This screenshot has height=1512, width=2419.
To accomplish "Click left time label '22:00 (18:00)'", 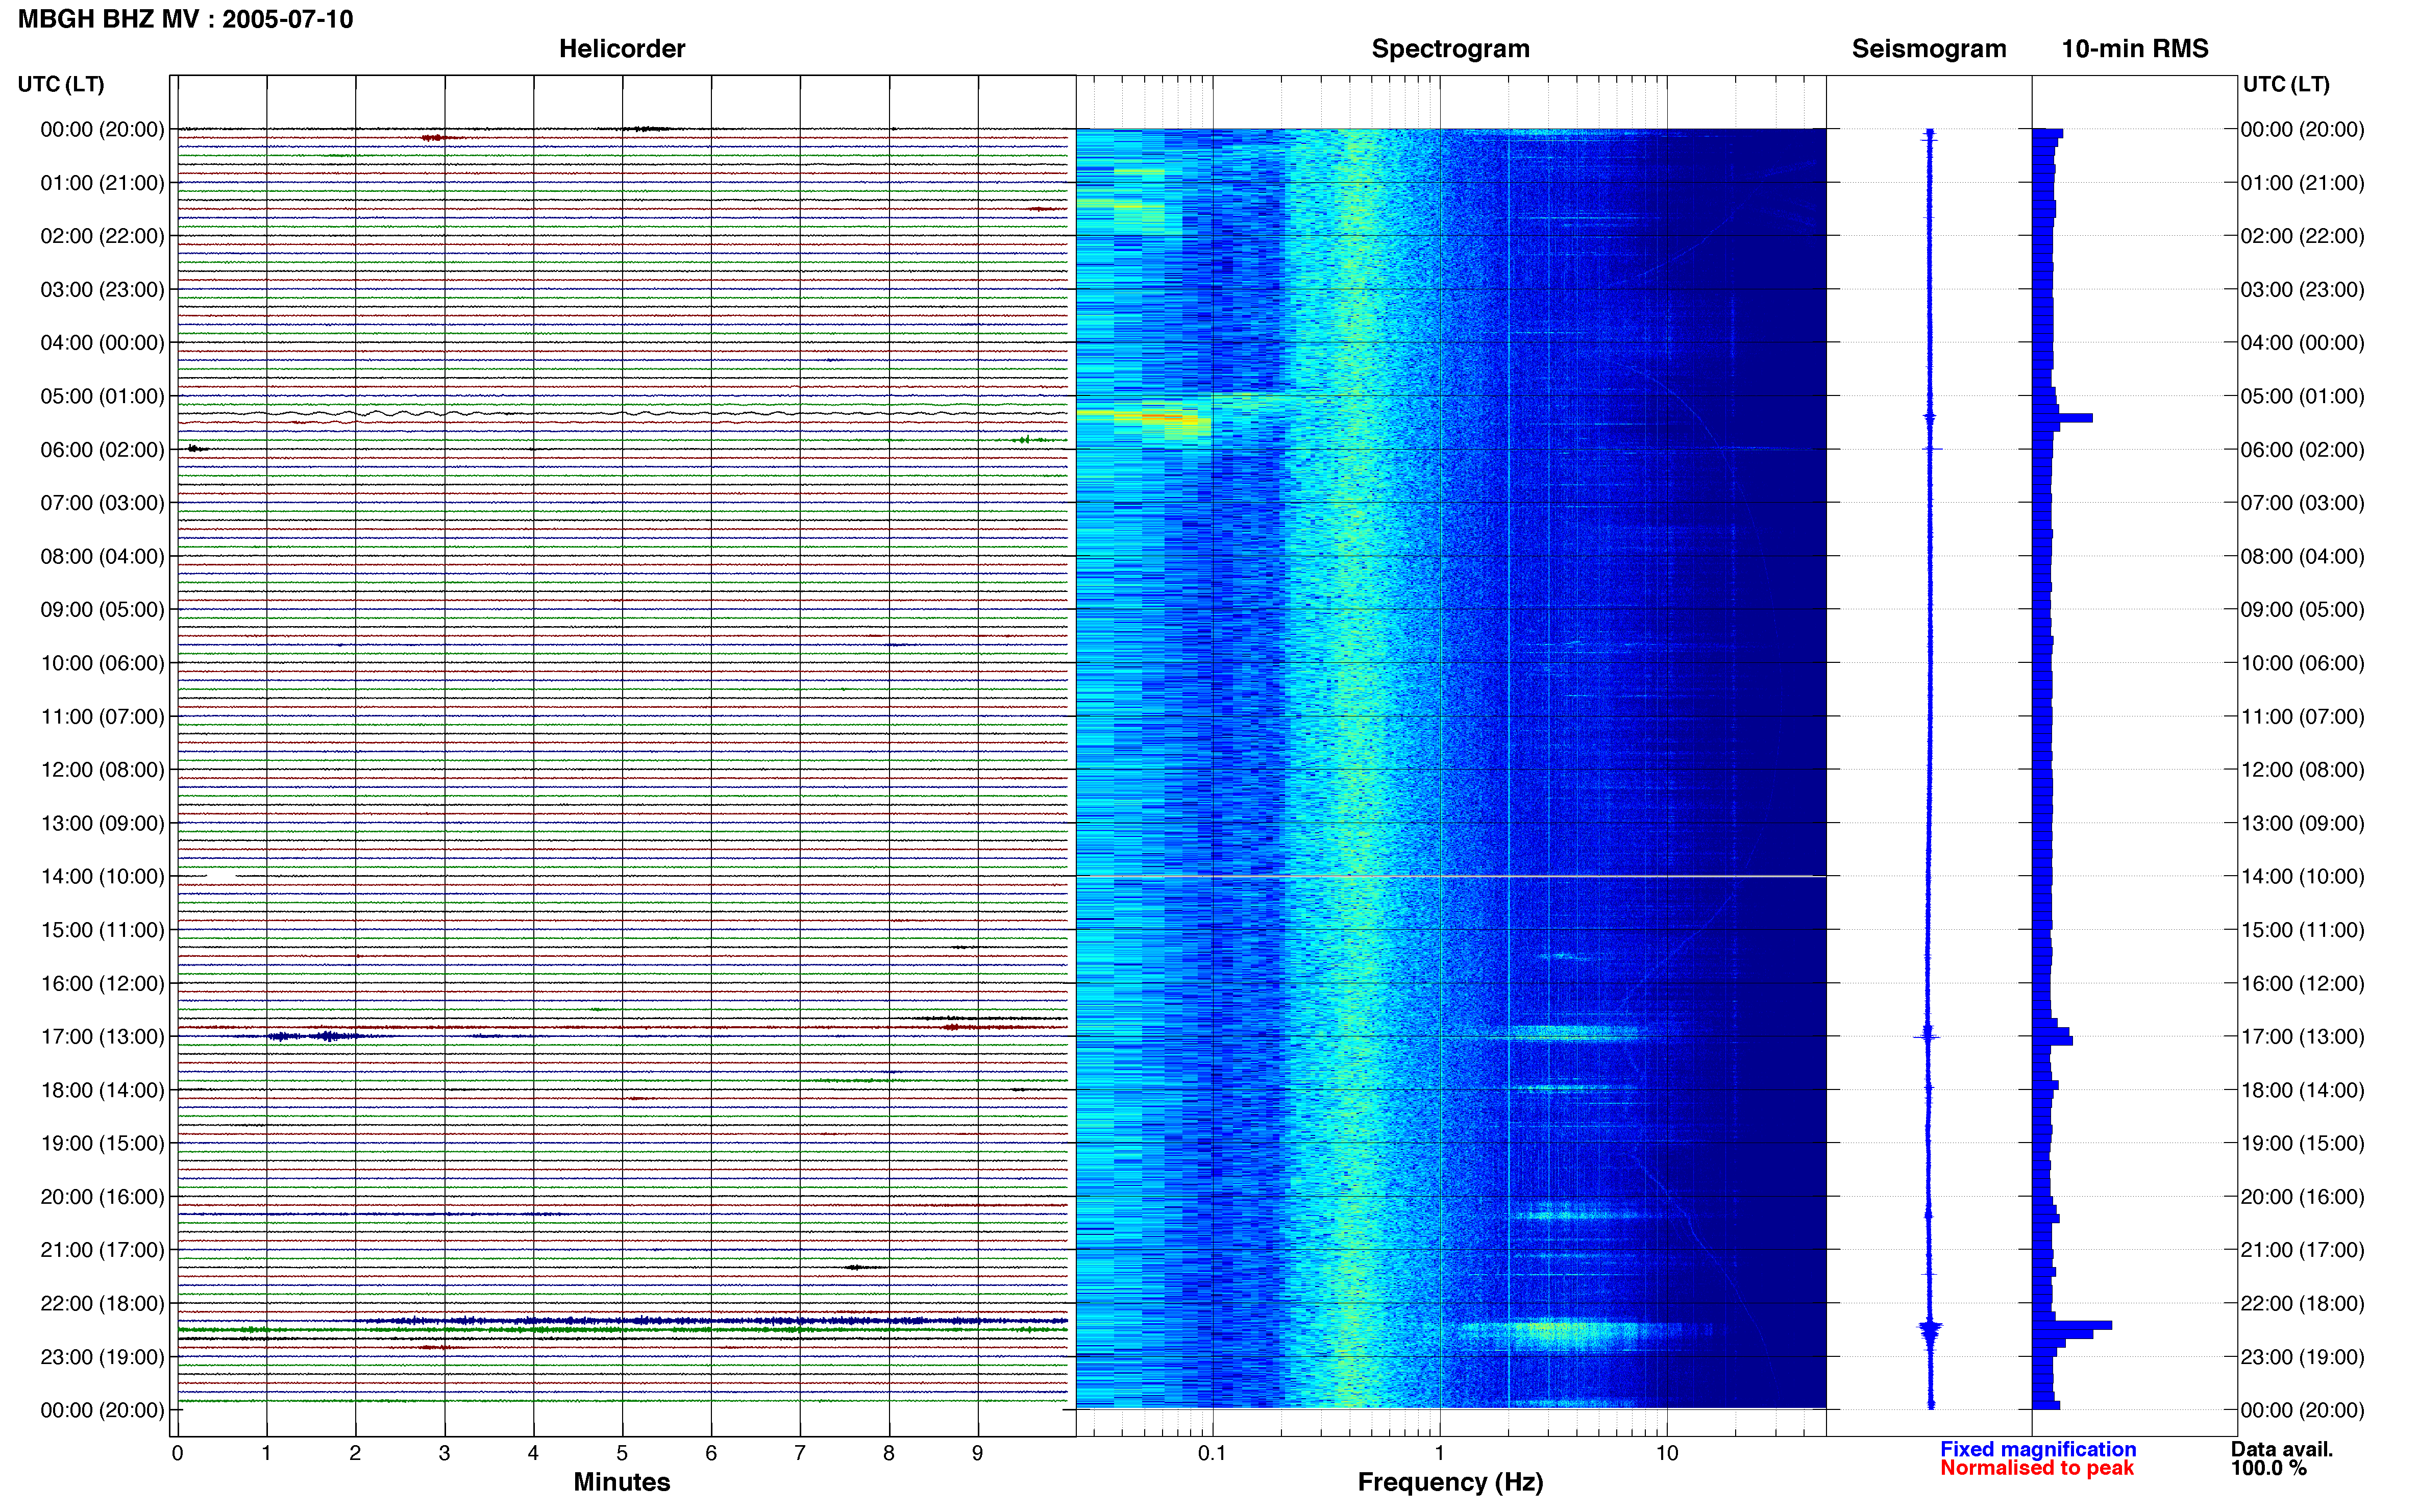I will pos(102,1303).
